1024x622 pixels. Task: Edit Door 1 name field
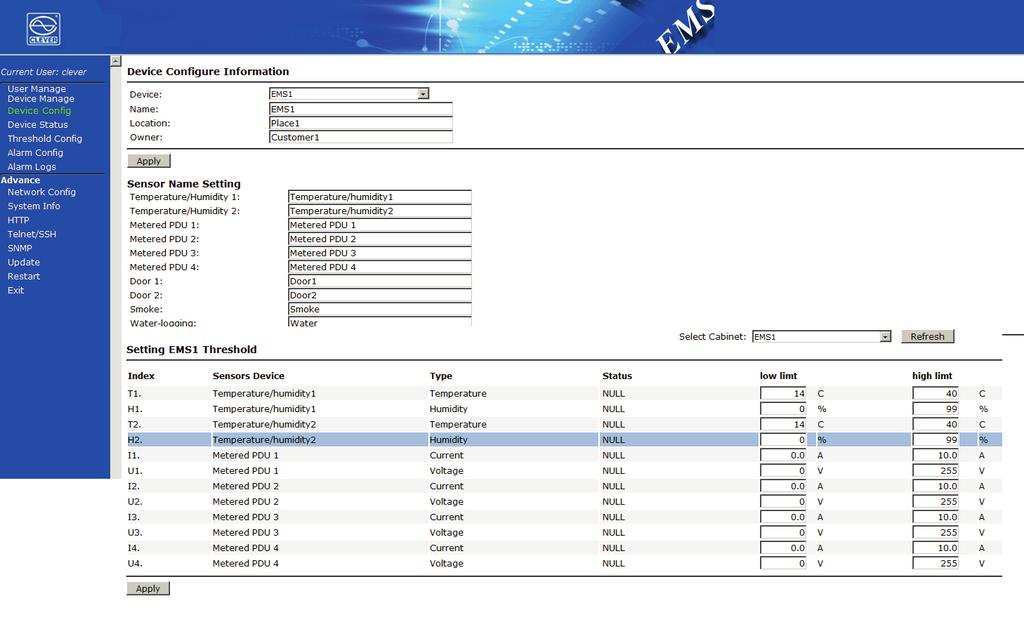(x=379, y=281)
